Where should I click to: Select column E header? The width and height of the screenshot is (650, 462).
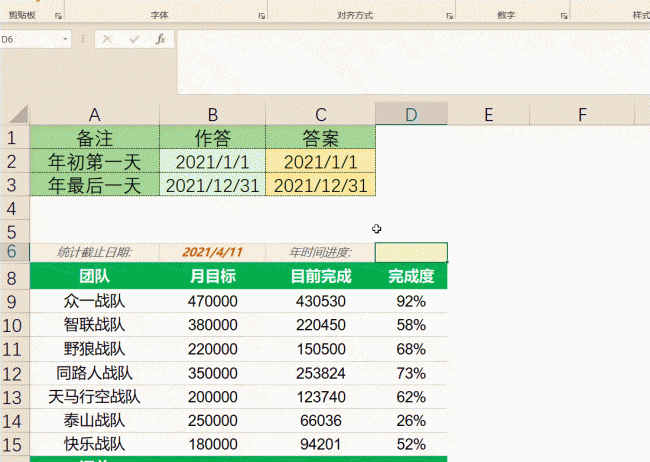[x=488, y=114]
